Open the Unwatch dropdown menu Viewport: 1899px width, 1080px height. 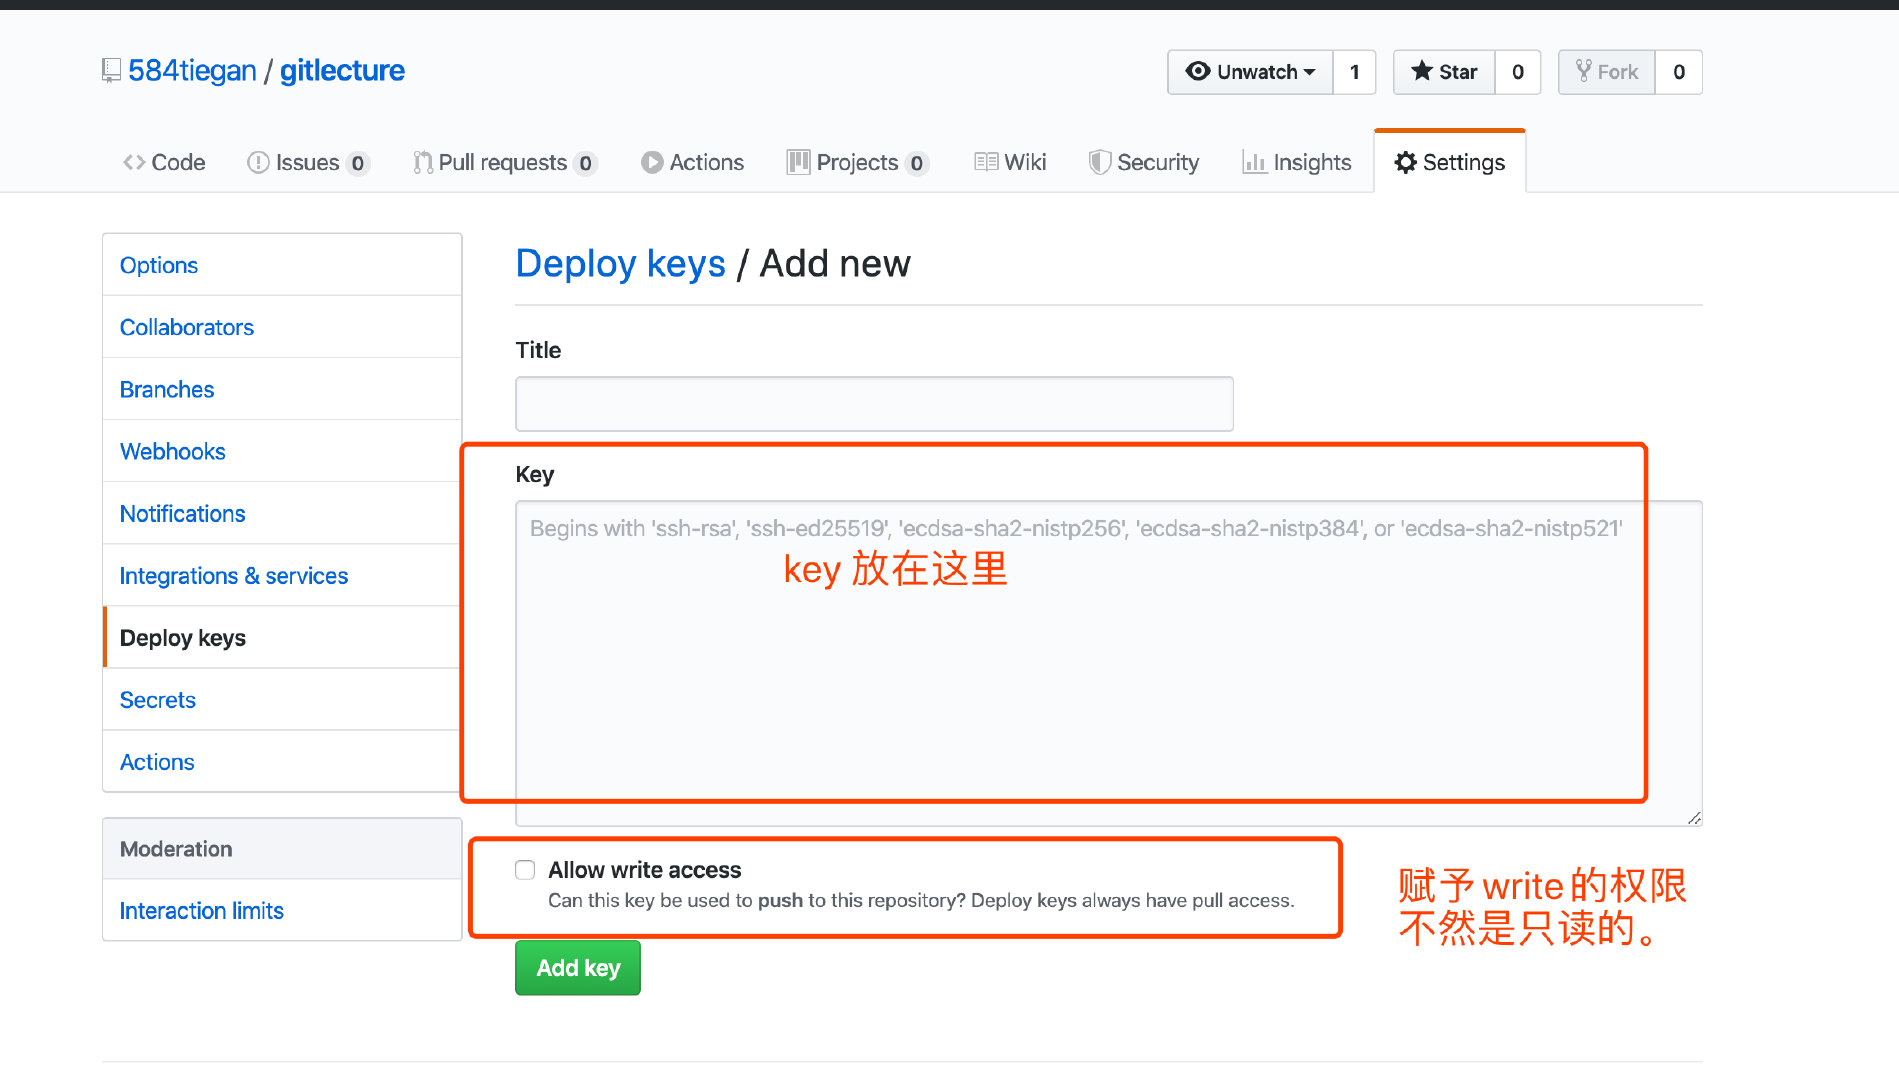pos(1250,72)
